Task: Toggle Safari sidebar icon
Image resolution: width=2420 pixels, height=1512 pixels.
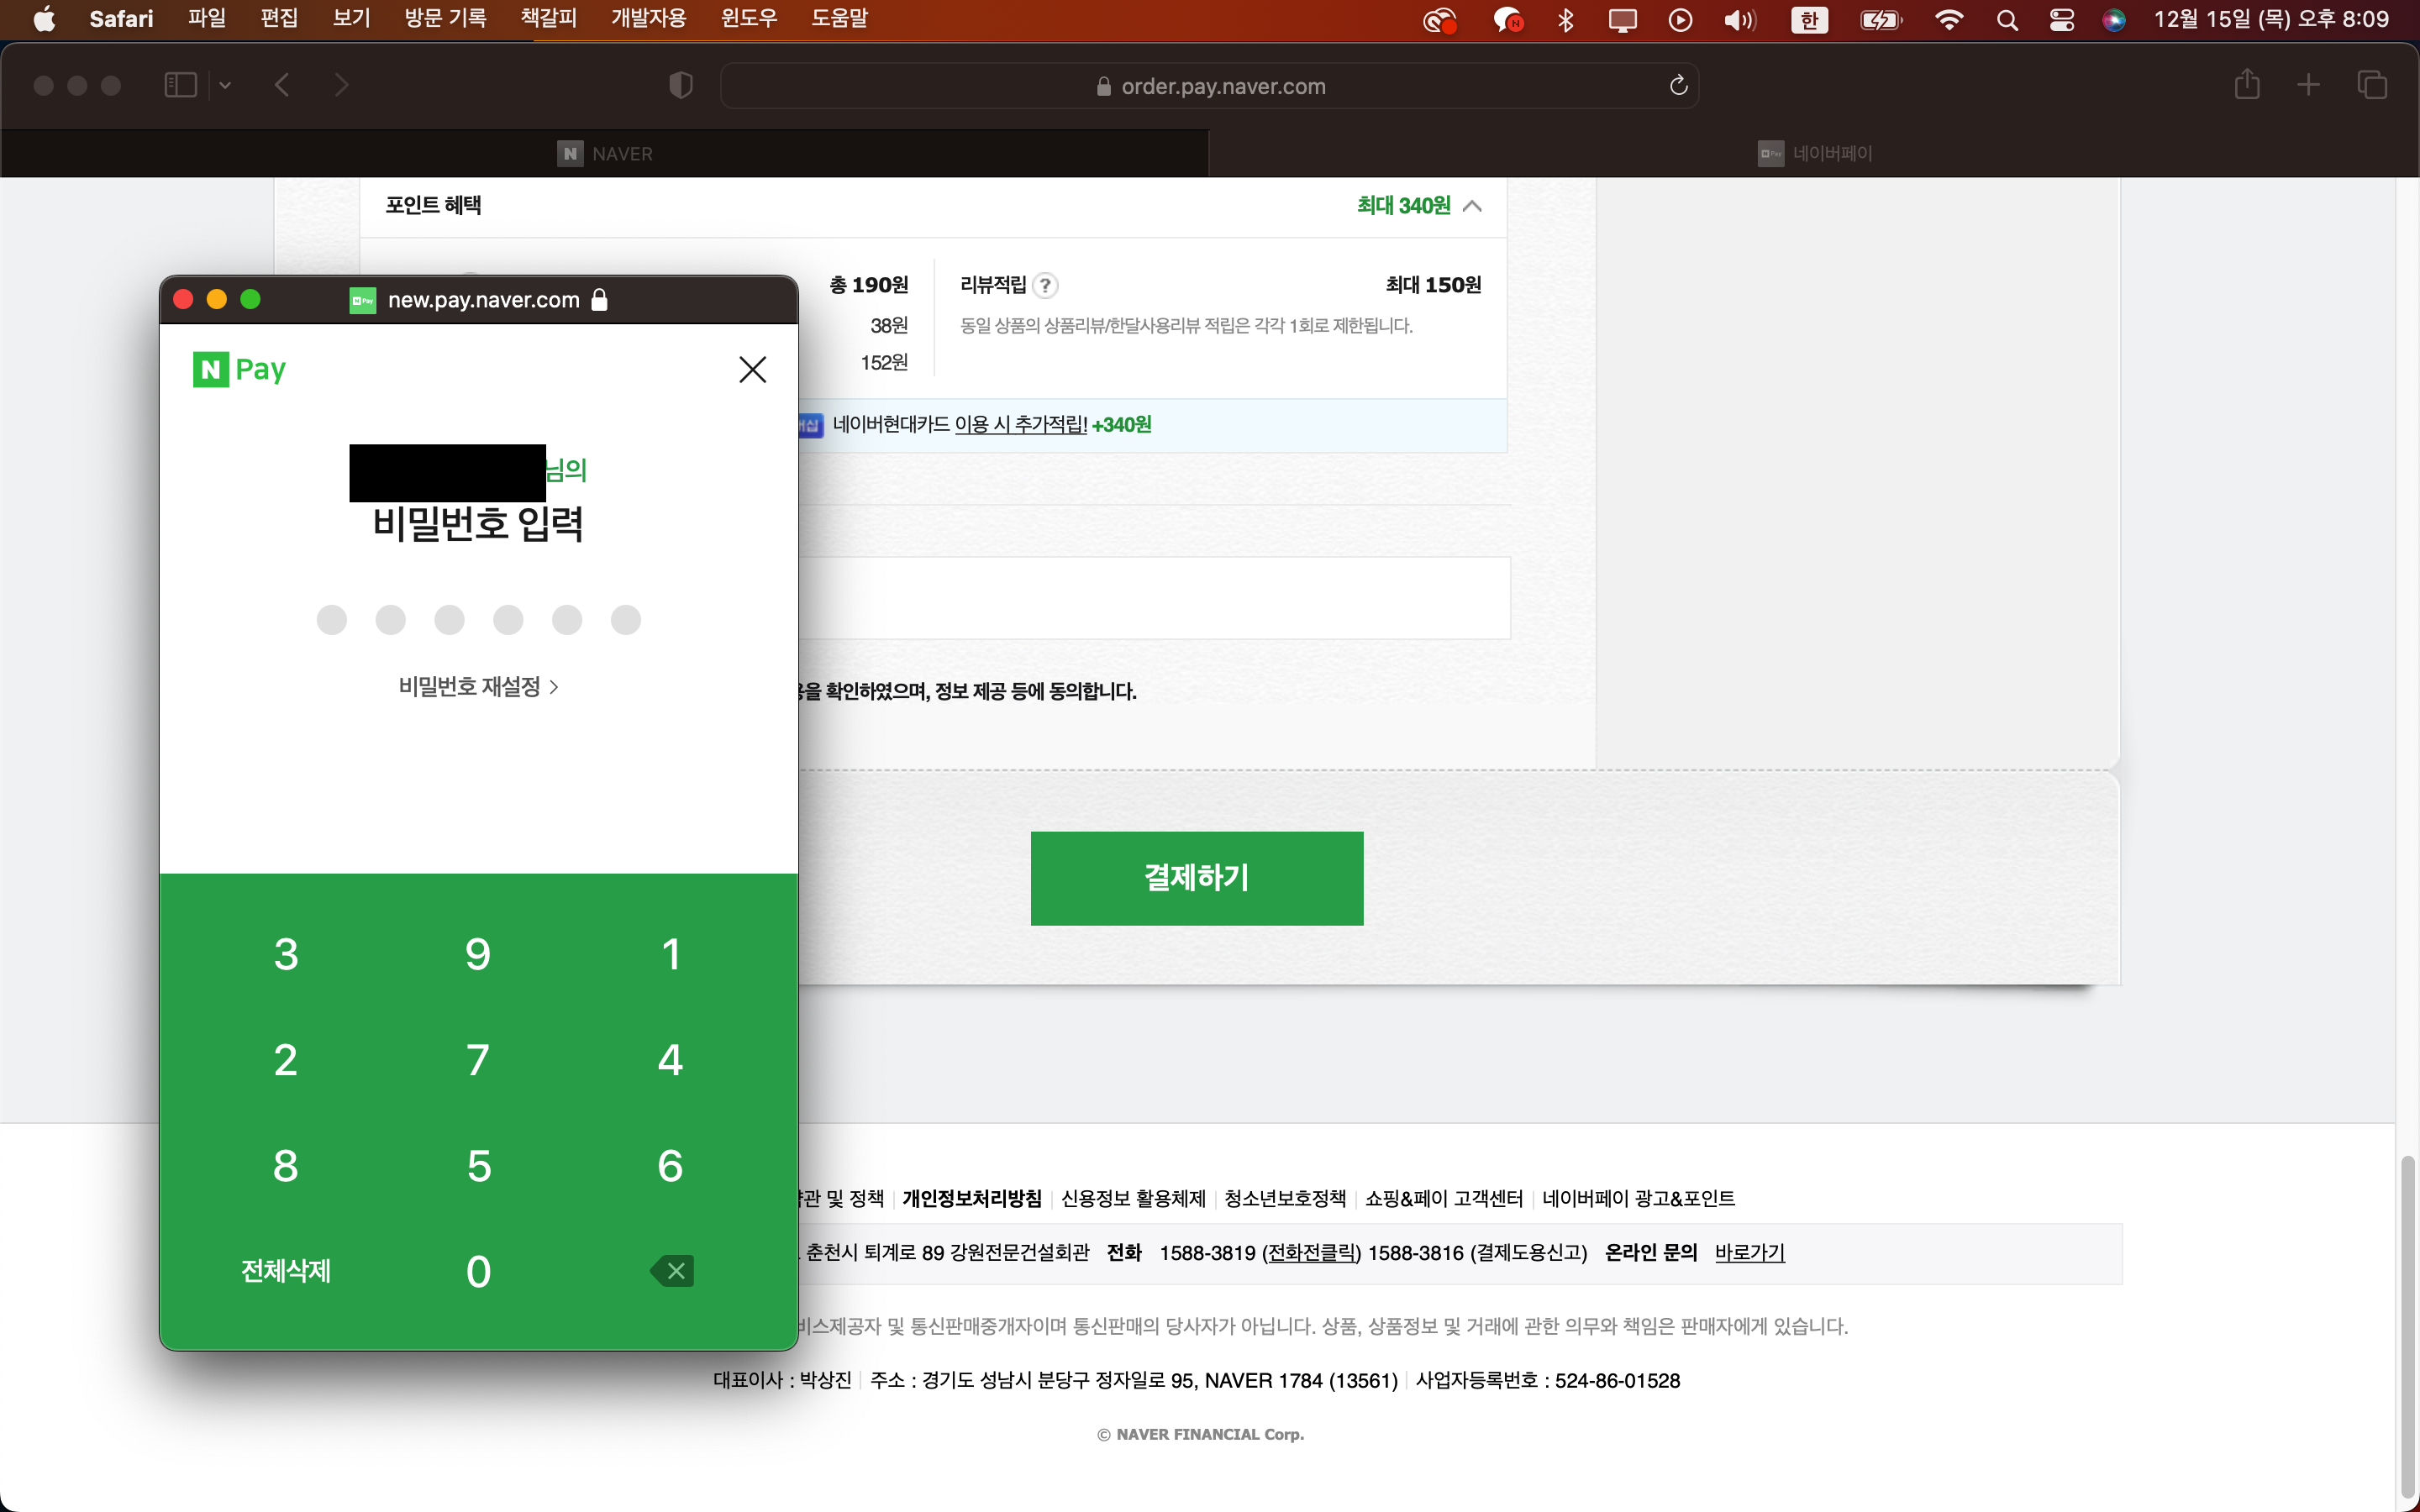Action: pyautogui.click(x=180, y=85)
